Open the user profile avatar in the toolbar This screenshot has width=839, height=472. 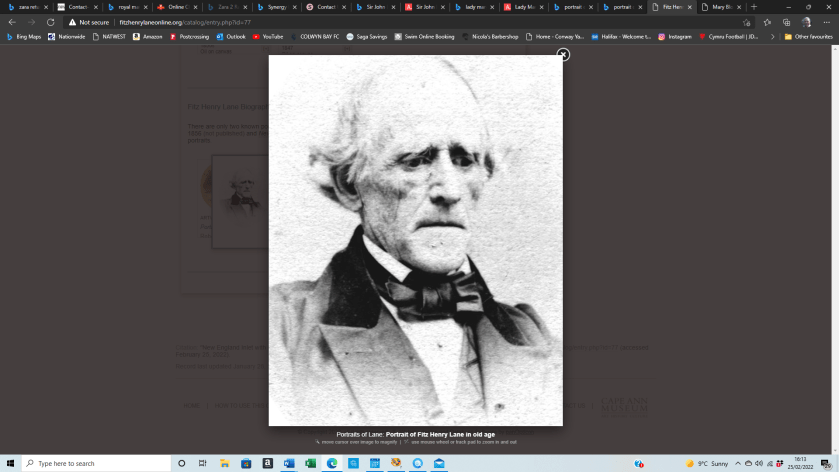click(x=806, y=22)
